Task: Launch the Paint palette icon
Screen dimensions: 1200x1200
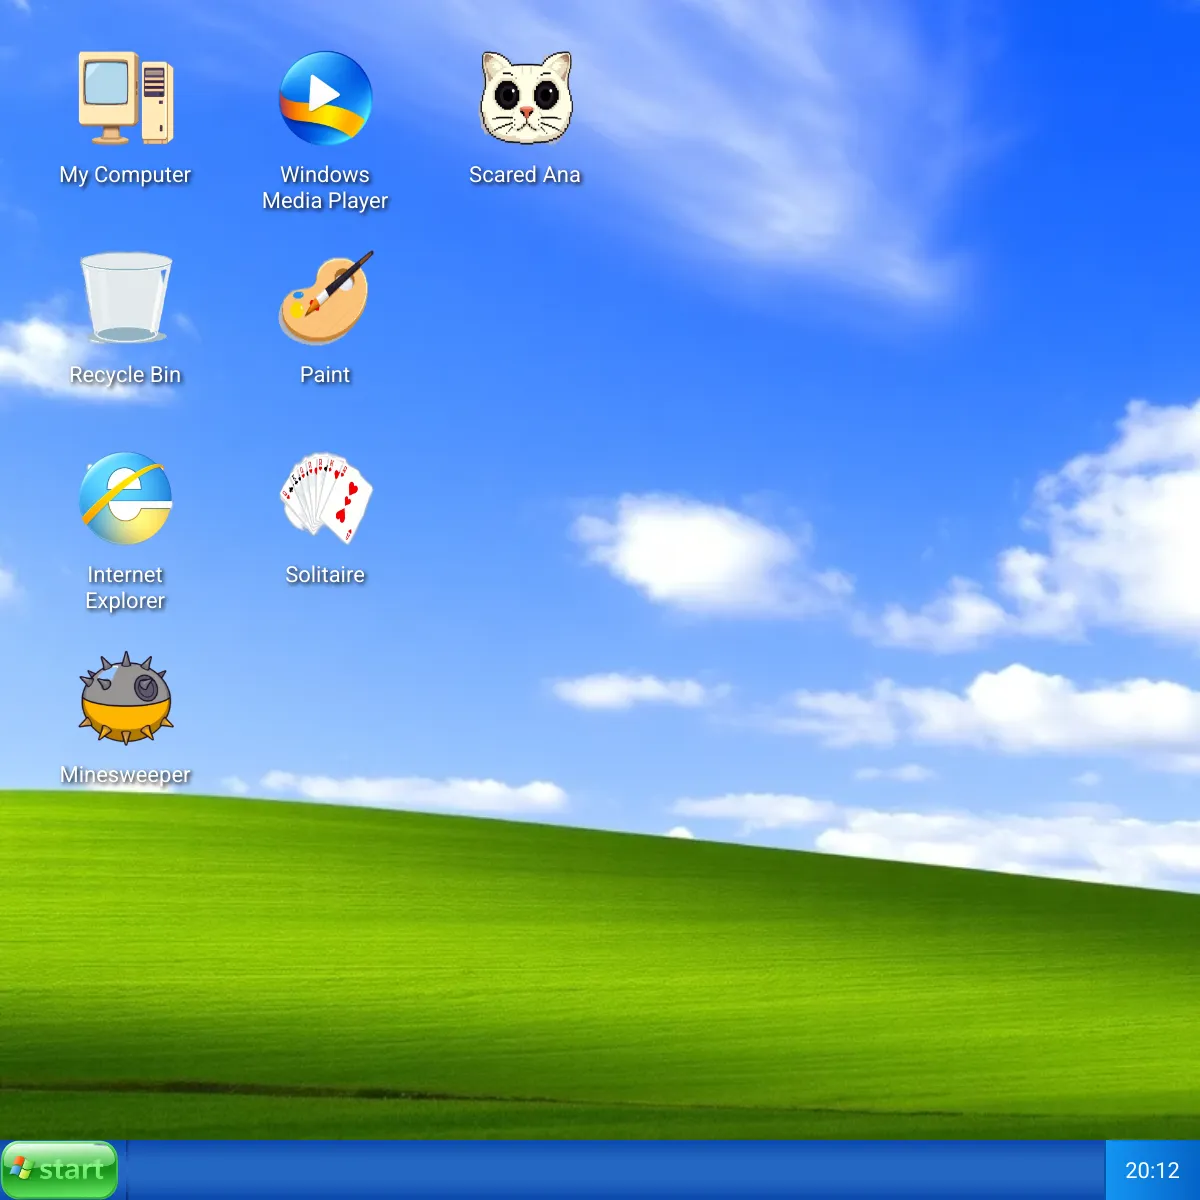Action: tap(325, 298)
